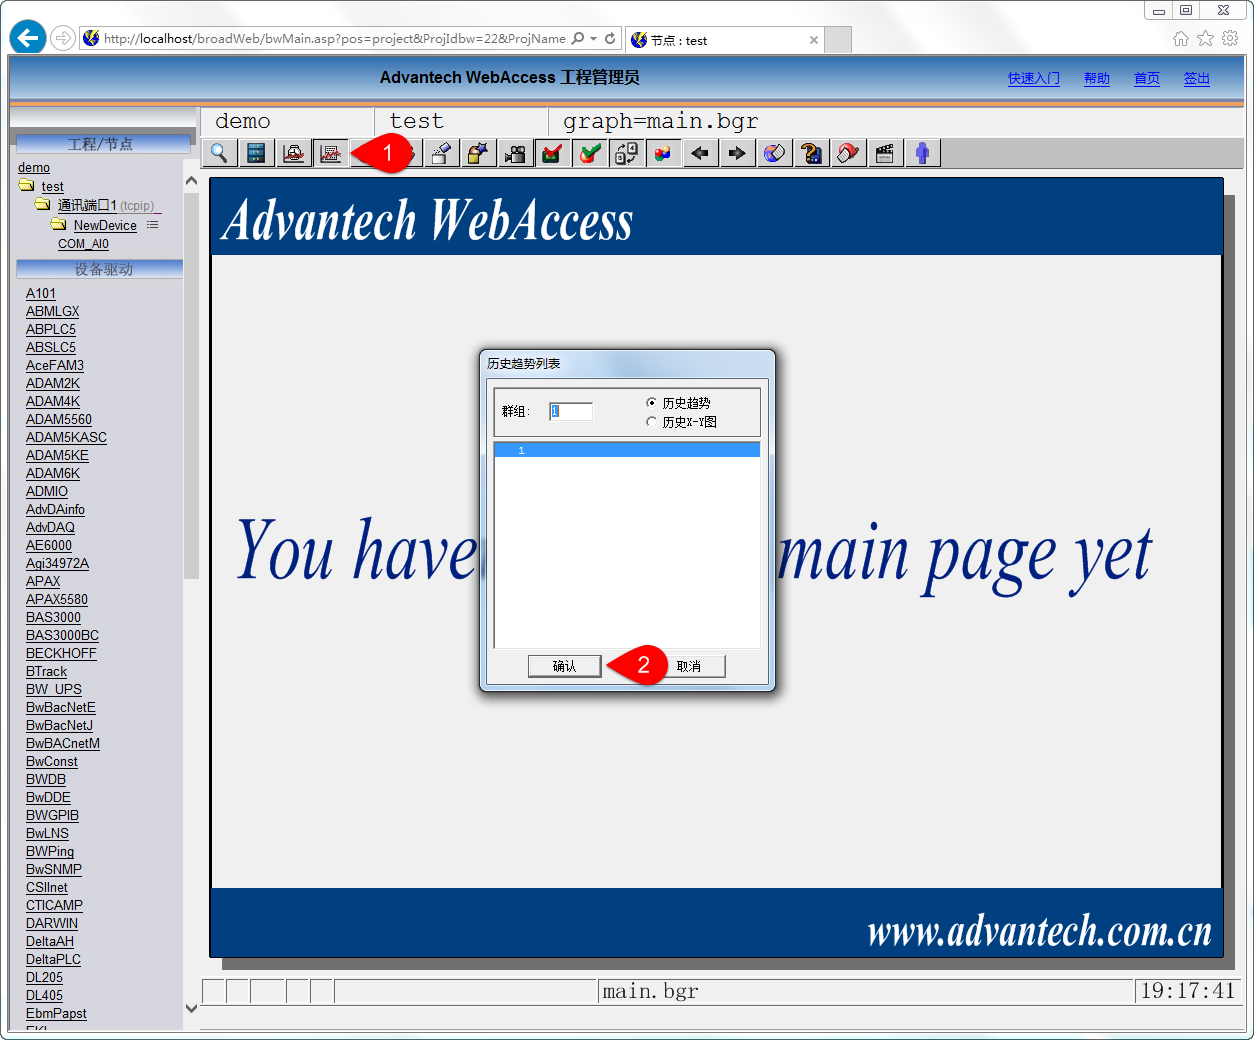
Task: Expand the test folder node
Action: [x=27, y=186]
